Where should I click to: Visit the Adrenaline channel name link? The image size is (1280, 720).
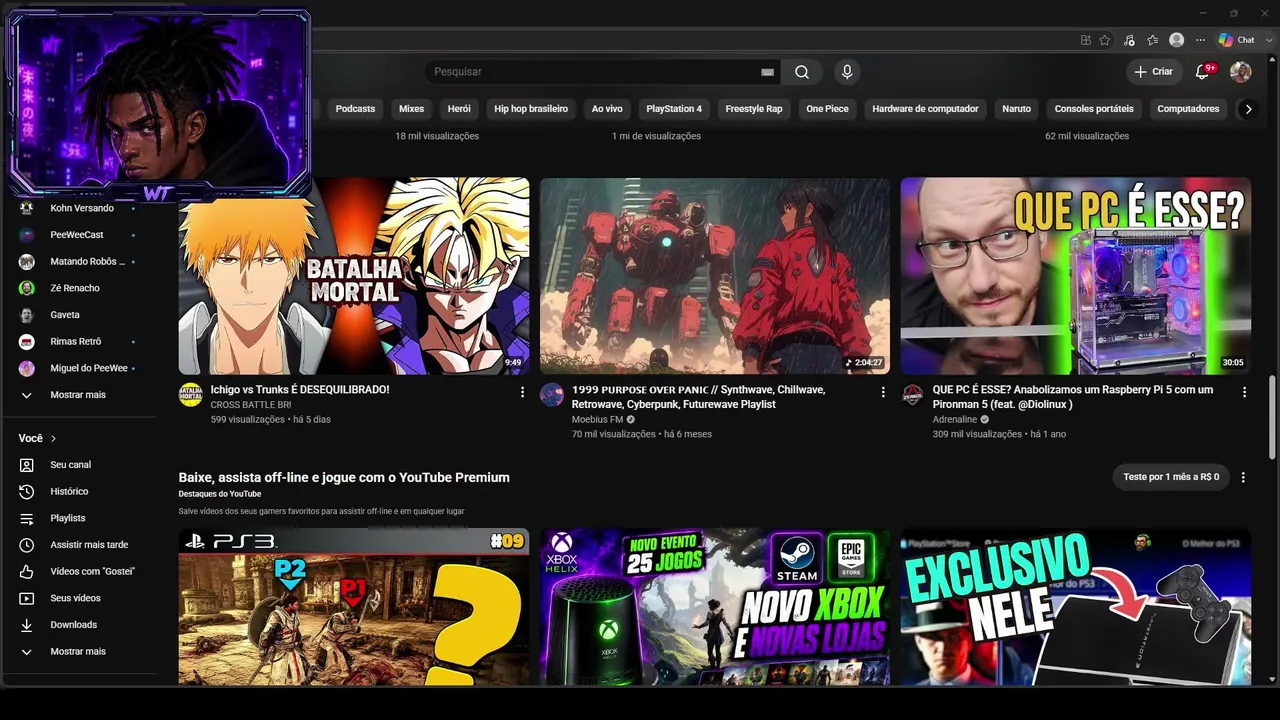pyautogui.click(x=955, y=420)
